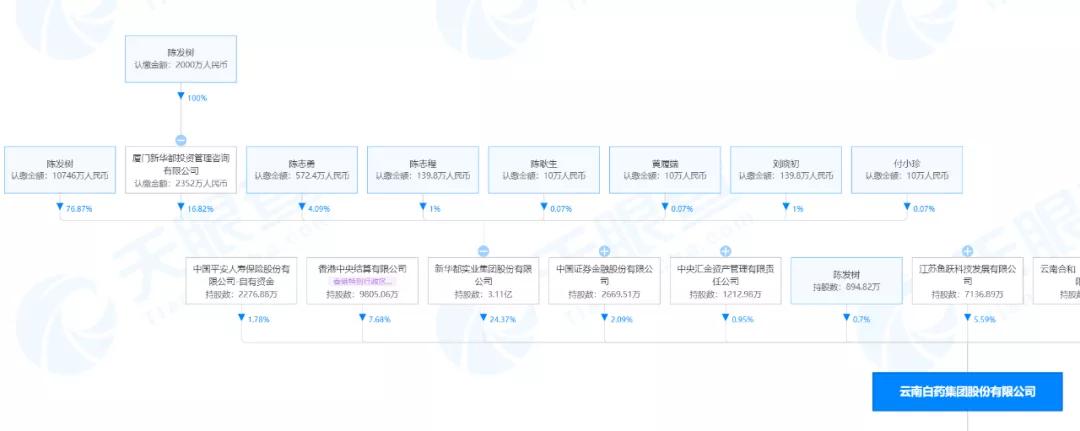Expand 江苏鱼跃科技发展有限公司 with plus icon
Screen dimensions: 1080x431
coord(967,251)
